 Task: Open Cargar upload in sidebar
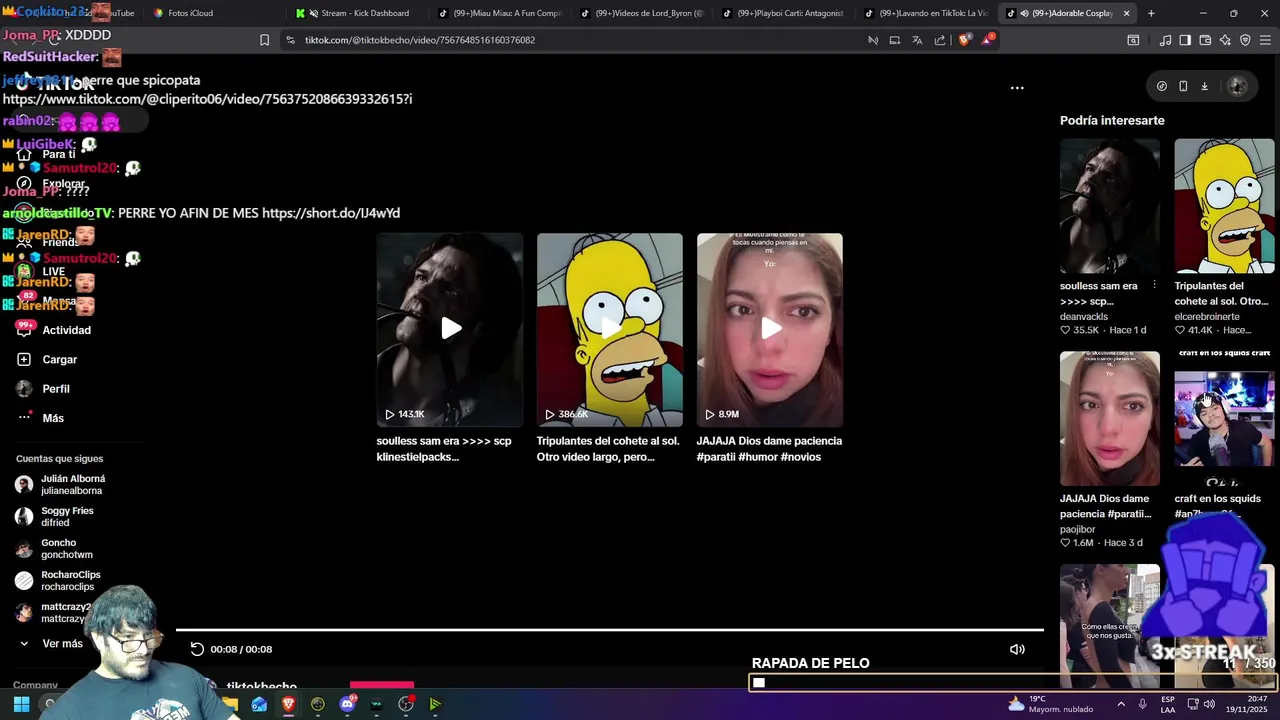(x=48, y=359)
